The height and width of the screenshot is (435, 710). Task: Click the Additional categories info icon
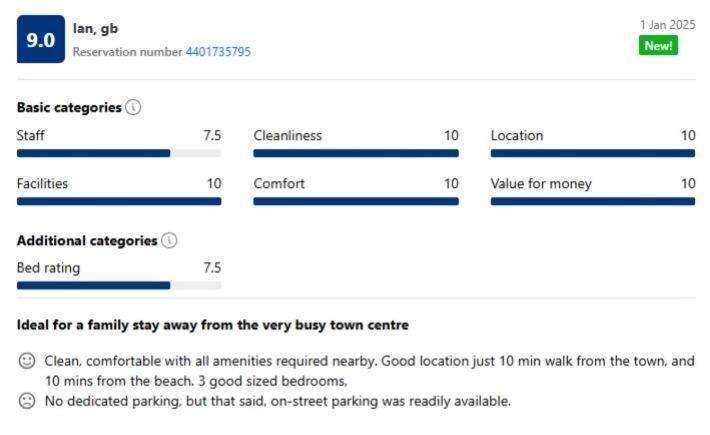tap(169, 240)
